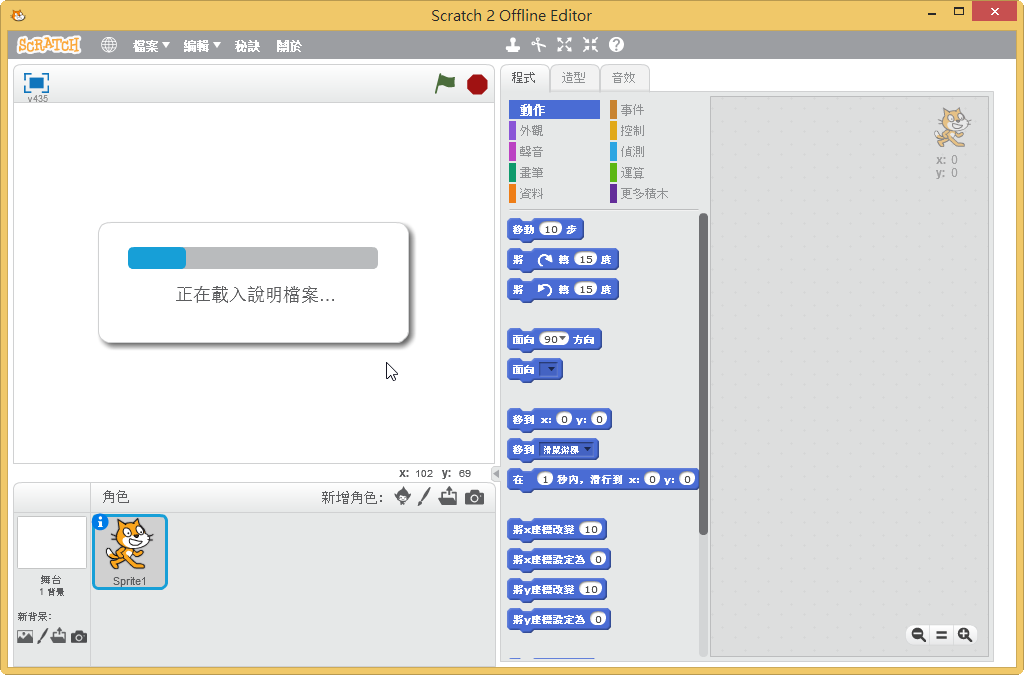Select the Sprite1 cat thumbnail
The image size is (1024, 675).
coord(130,552)
